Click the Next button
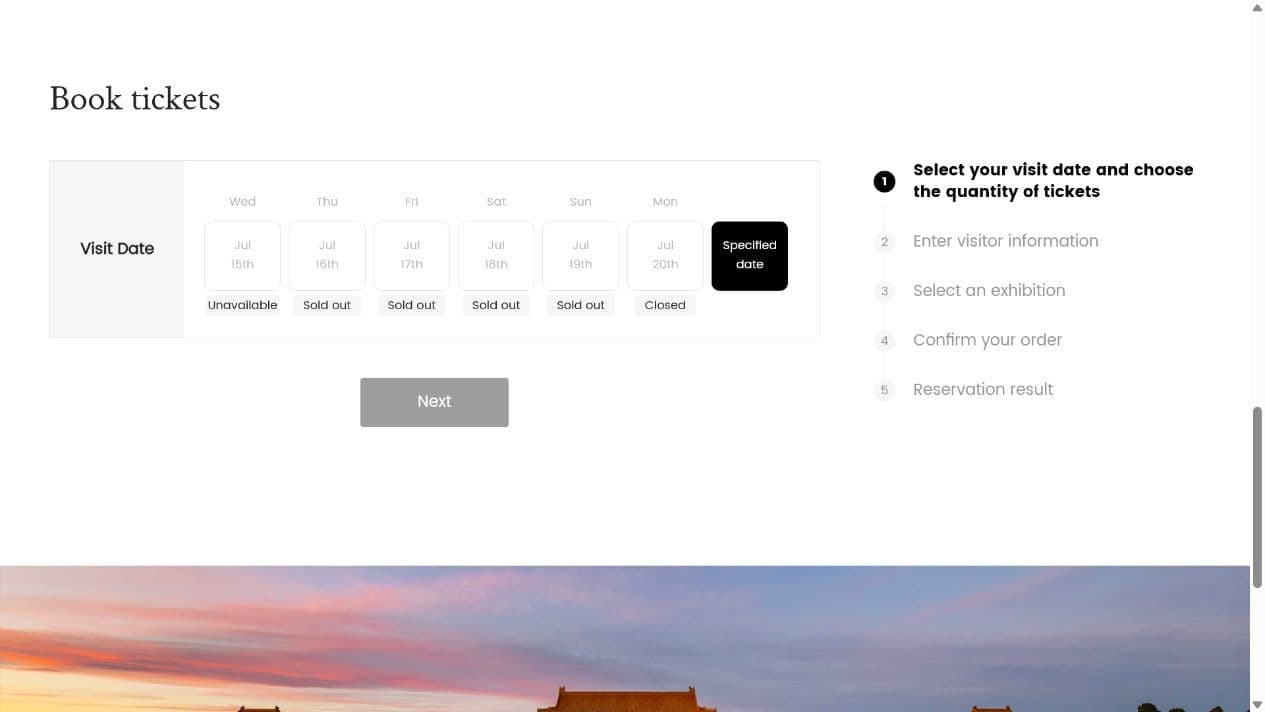 [434, 402]
